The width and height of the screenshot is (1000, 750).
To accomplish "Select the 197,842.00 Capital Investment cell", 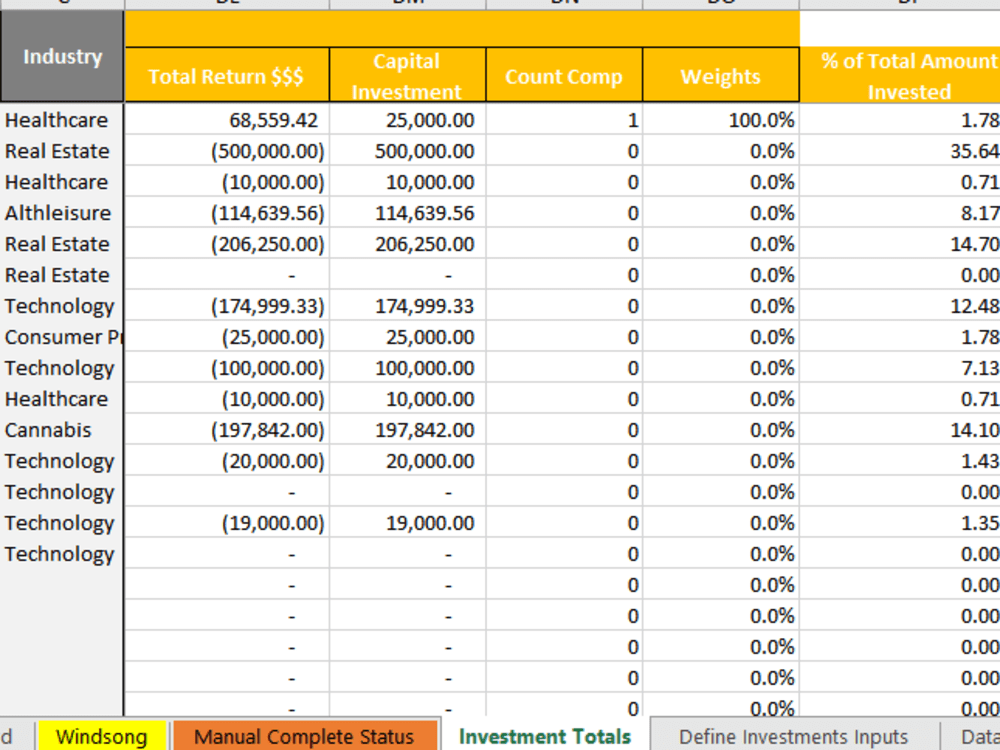I will click(x=405, y=430).
